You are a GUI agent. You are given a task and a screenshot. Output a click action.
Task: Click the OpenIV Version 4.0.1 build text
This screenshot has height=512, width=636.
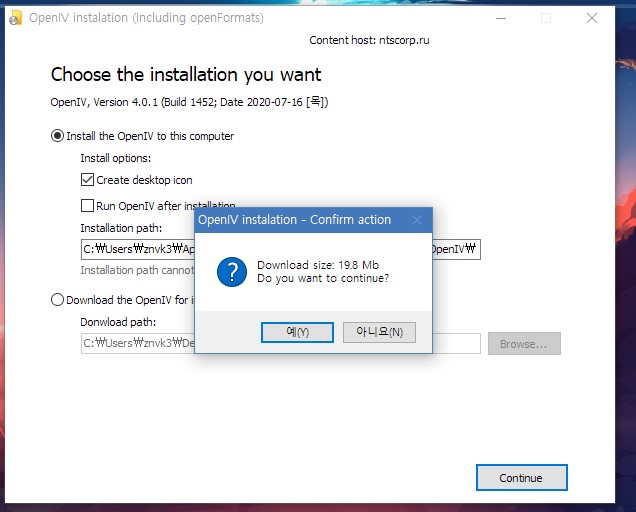coord(189,102)
